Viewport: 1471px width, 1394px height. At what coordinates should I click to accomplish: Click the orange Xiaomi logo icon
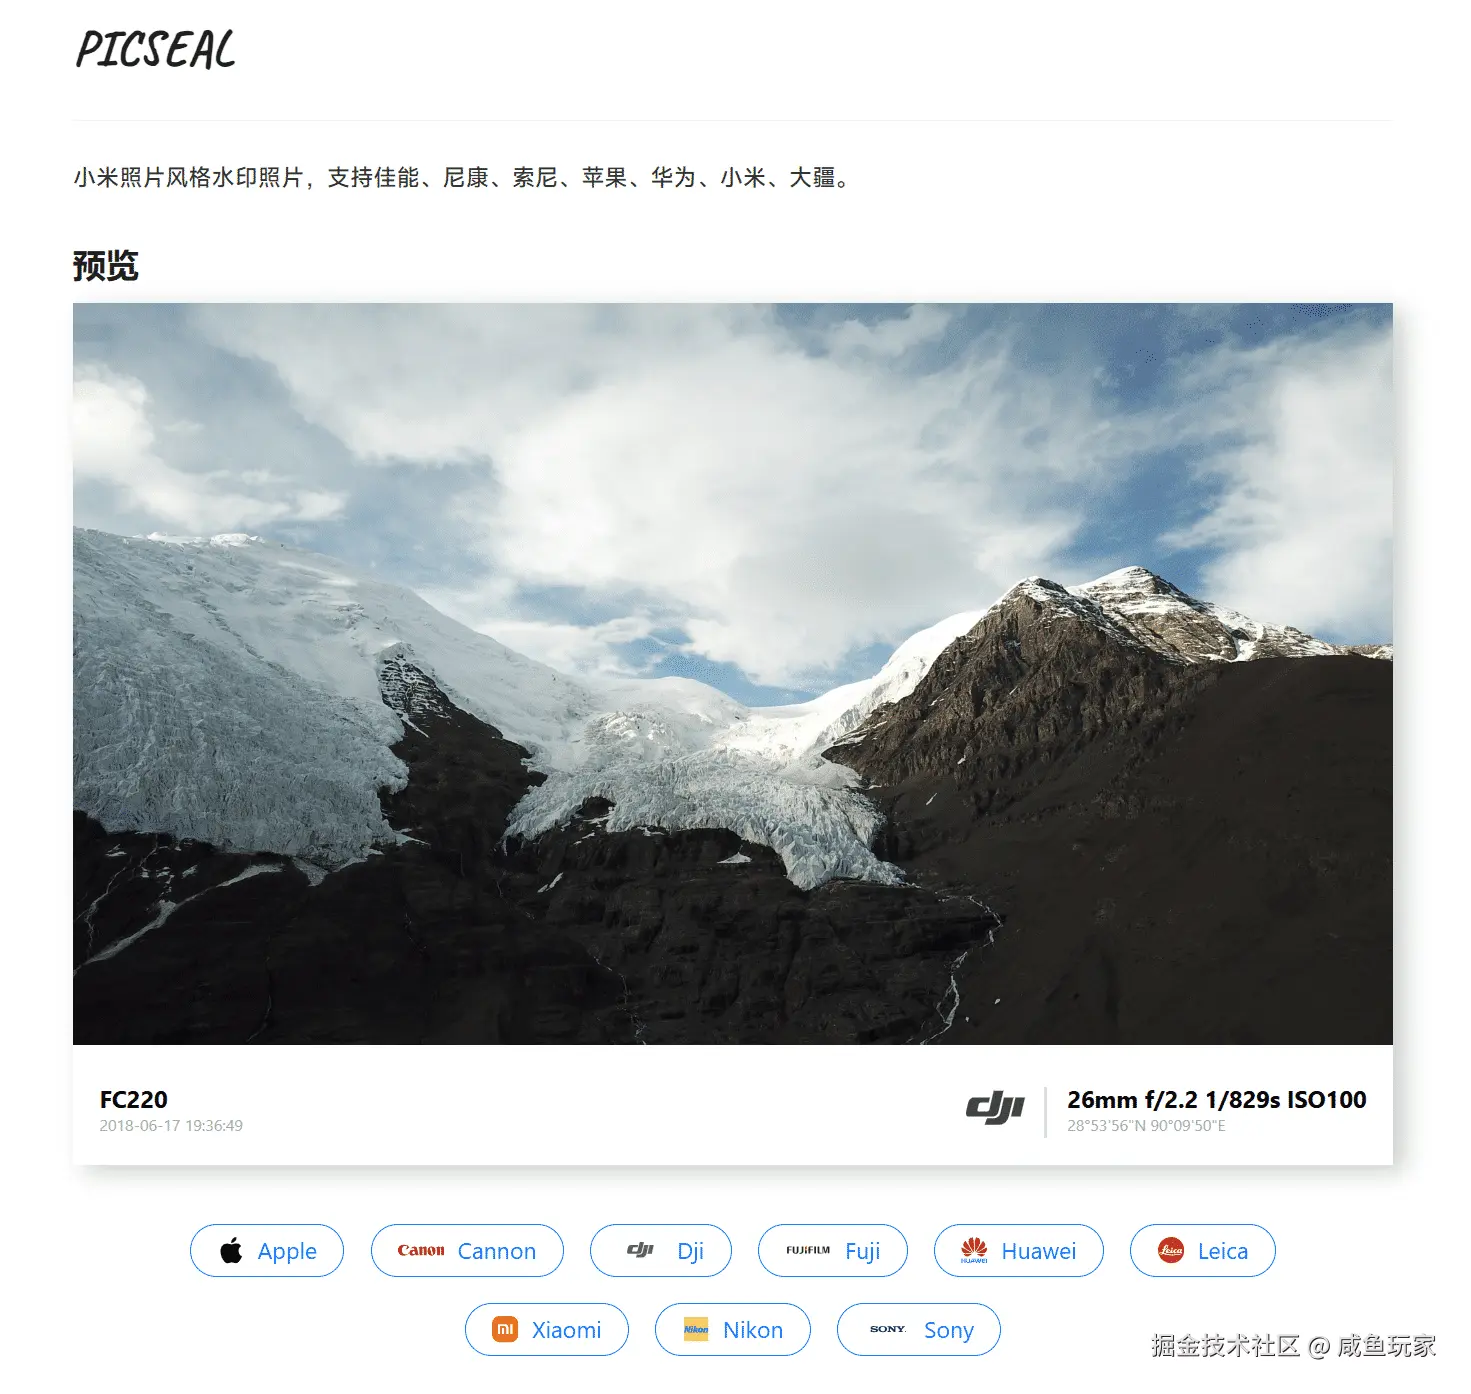(505, 1329)
